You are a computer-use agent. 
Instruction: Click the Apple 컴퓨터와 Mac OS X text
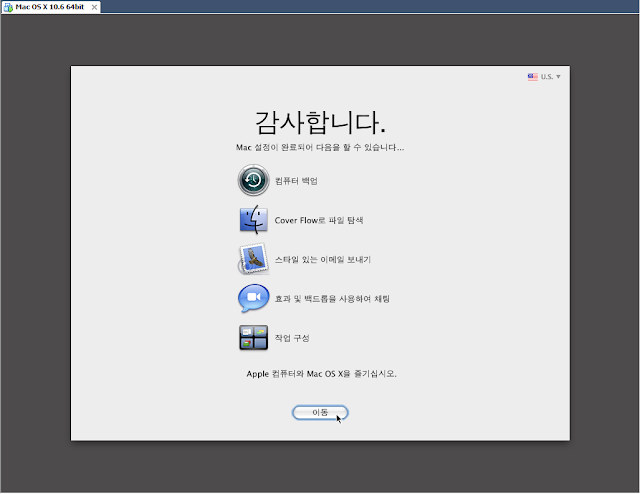321,374
